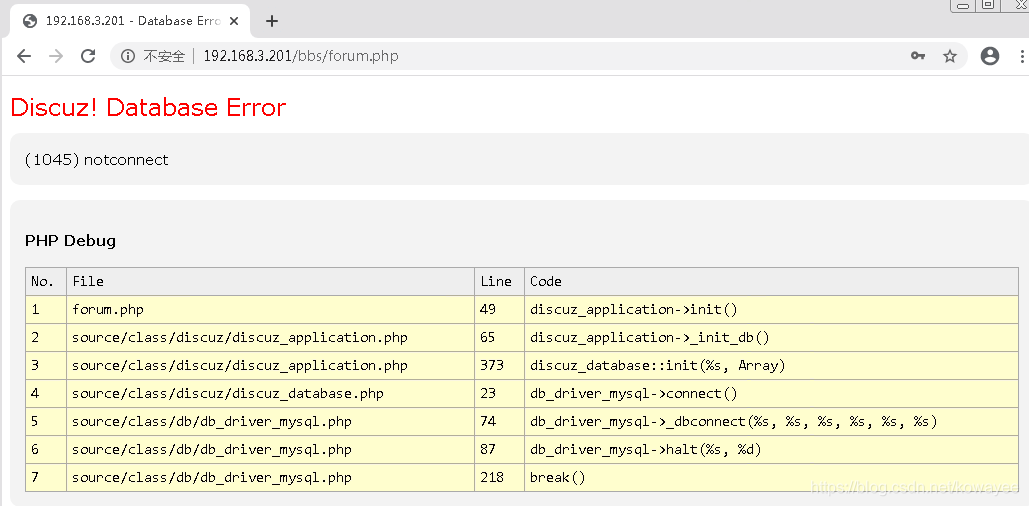The height and width of the screenshot is (506, 1029).
Task: Click the discuz_database::init(%s, Array) cell
Action: pyautogui.click(x=771, y=366)
